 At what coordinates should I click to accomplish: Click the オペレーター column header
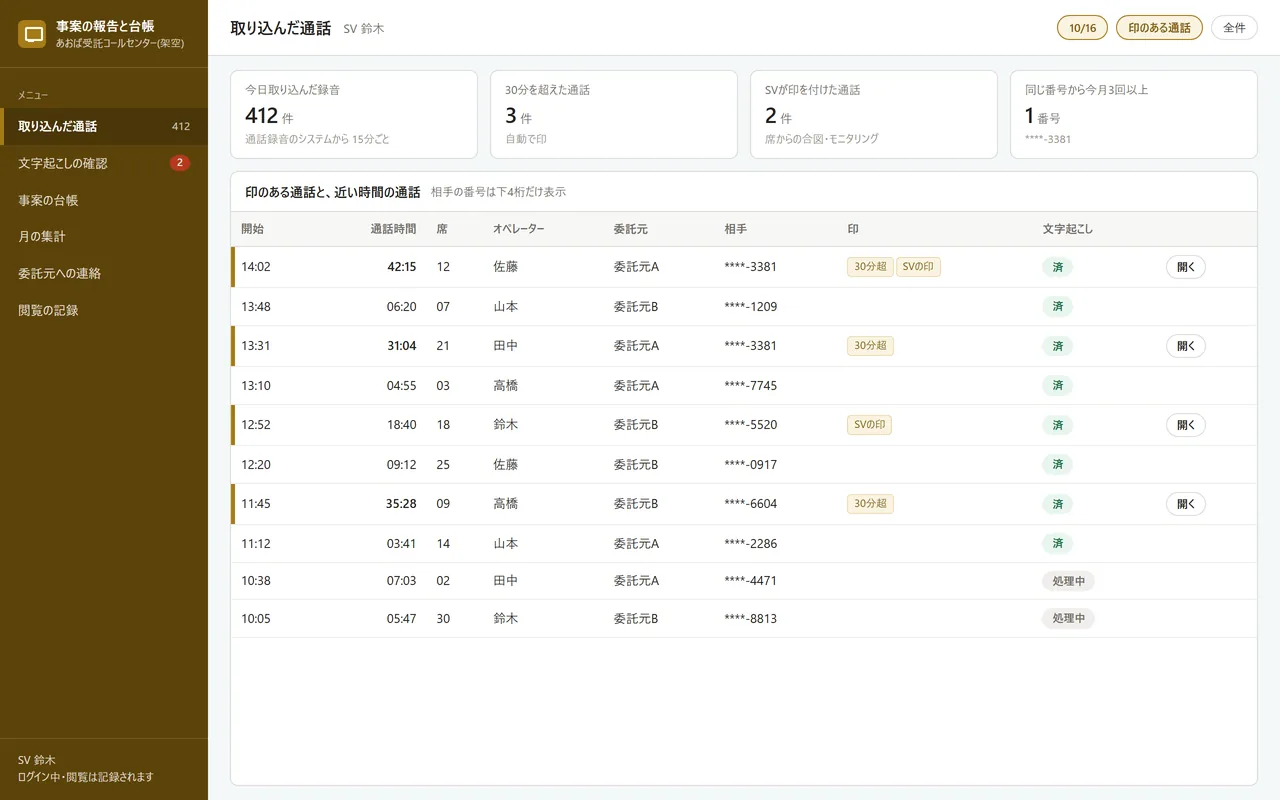pyautogui.click(x=519, y=229)
